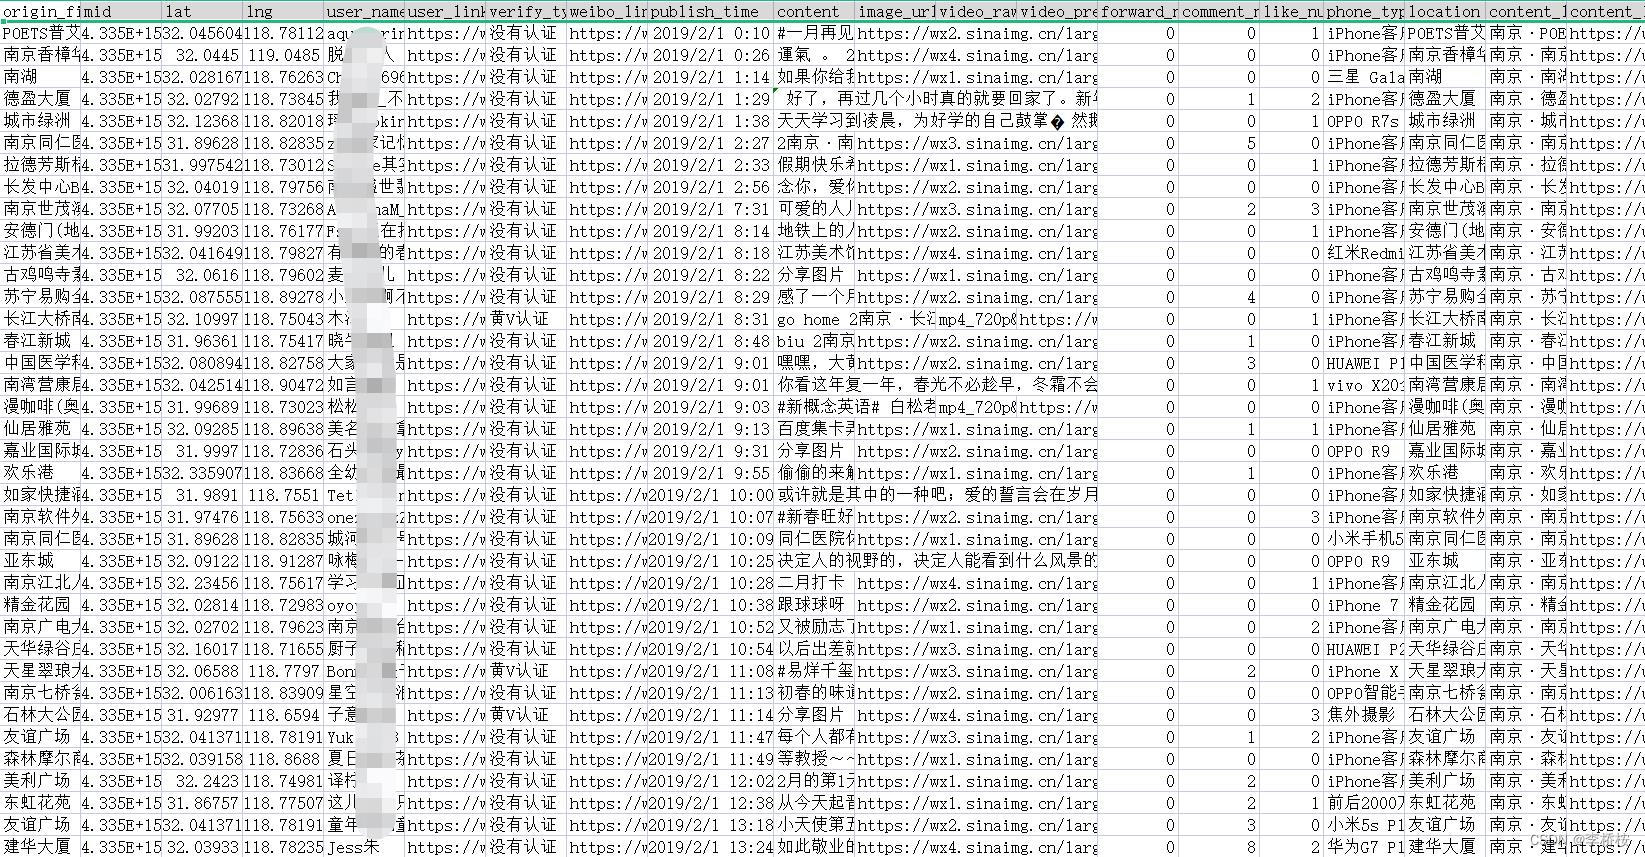This screenshot has height=857, width=1645.
Task: Click origin column cell 拉德芳斯
Action: point(41,165)
